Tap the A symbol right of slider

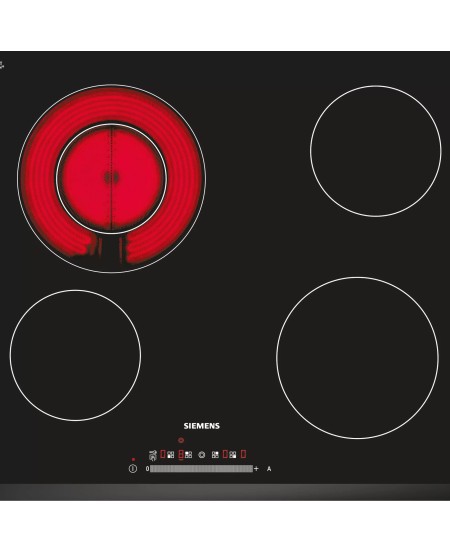click(x=269, y=469)
